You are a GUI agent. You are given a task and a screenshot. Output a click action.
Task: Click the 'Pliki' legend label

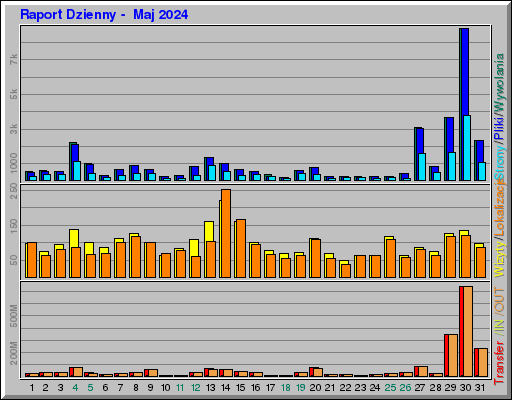500,128
